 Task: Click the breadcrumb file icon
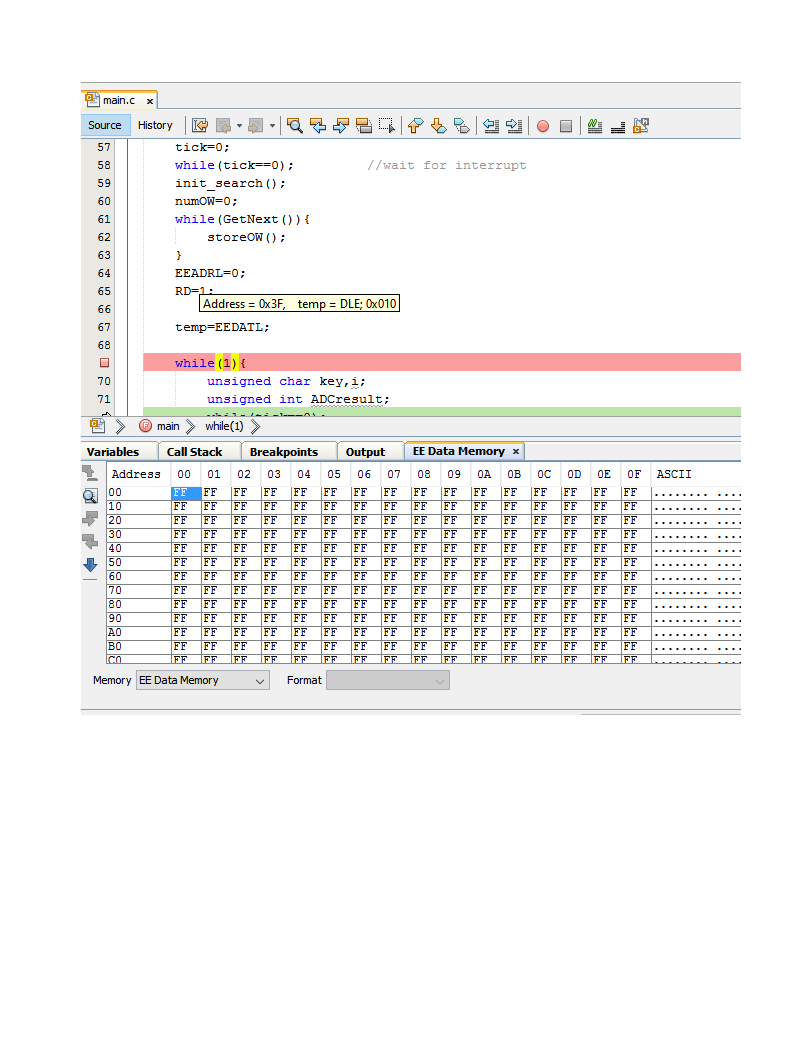click(97, 425)
